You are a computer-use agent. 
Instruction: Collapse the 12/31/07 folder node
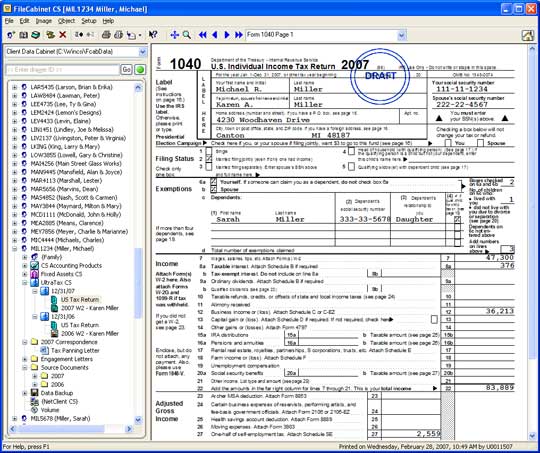(x=35, y=291)
